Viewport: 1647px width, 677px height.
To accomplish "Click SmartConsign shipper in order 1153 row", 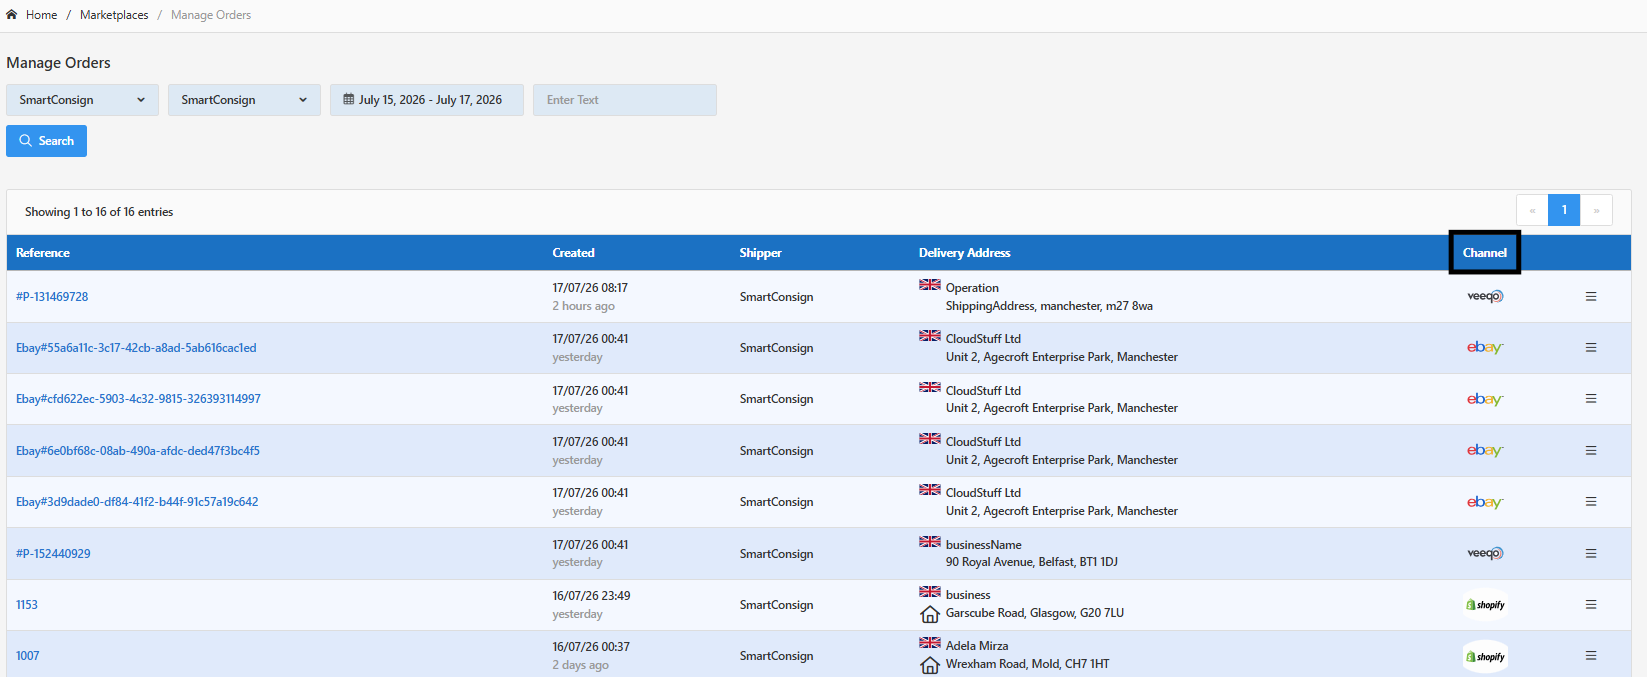I will [776, 605].
